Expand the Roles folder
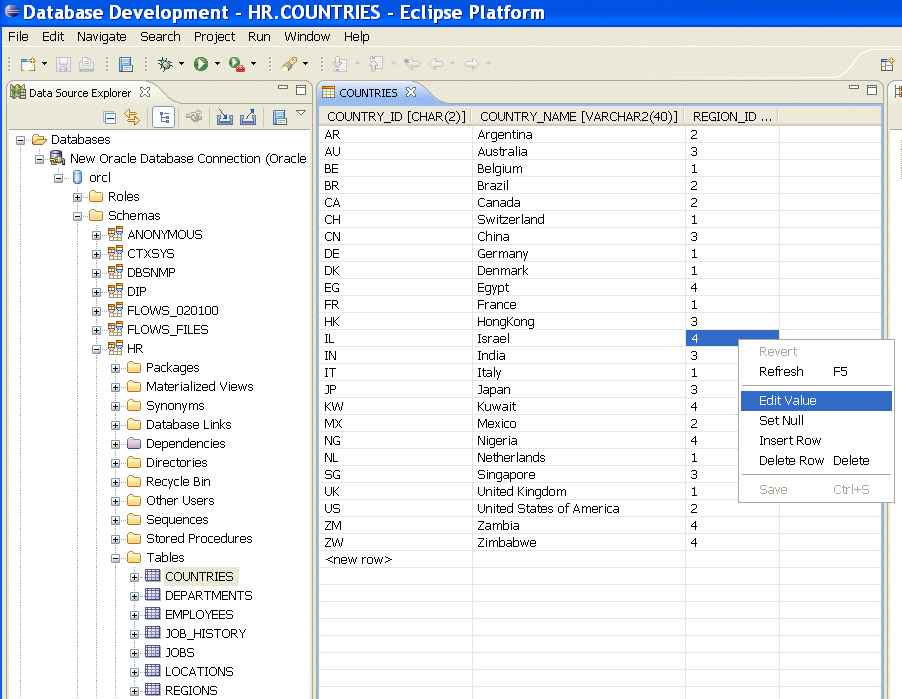This screenshot has width=902, height=699. click(78, 197)
